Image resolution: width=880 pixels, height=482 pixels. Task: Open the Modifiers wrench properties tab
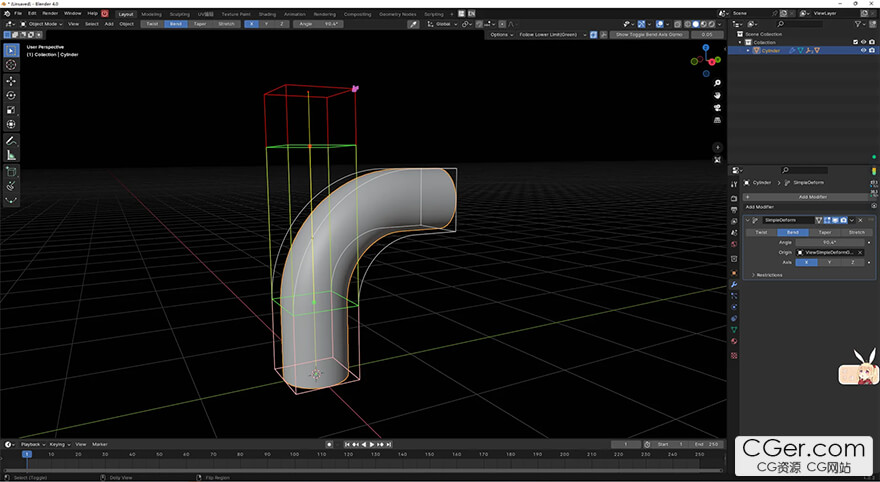[x=734, y=285]
